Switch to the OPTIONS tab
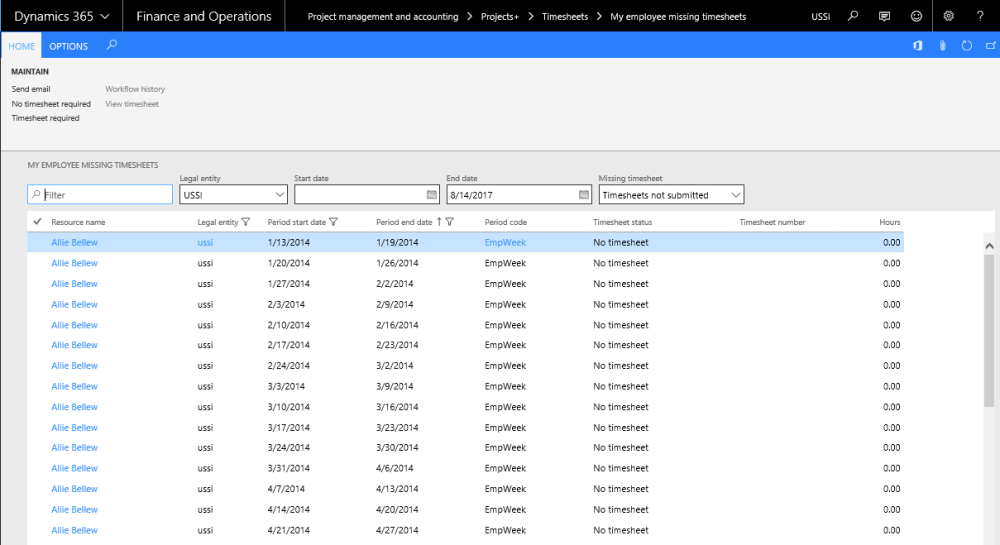The height and width of the screenshot is (545, 1000). [69, 46]
